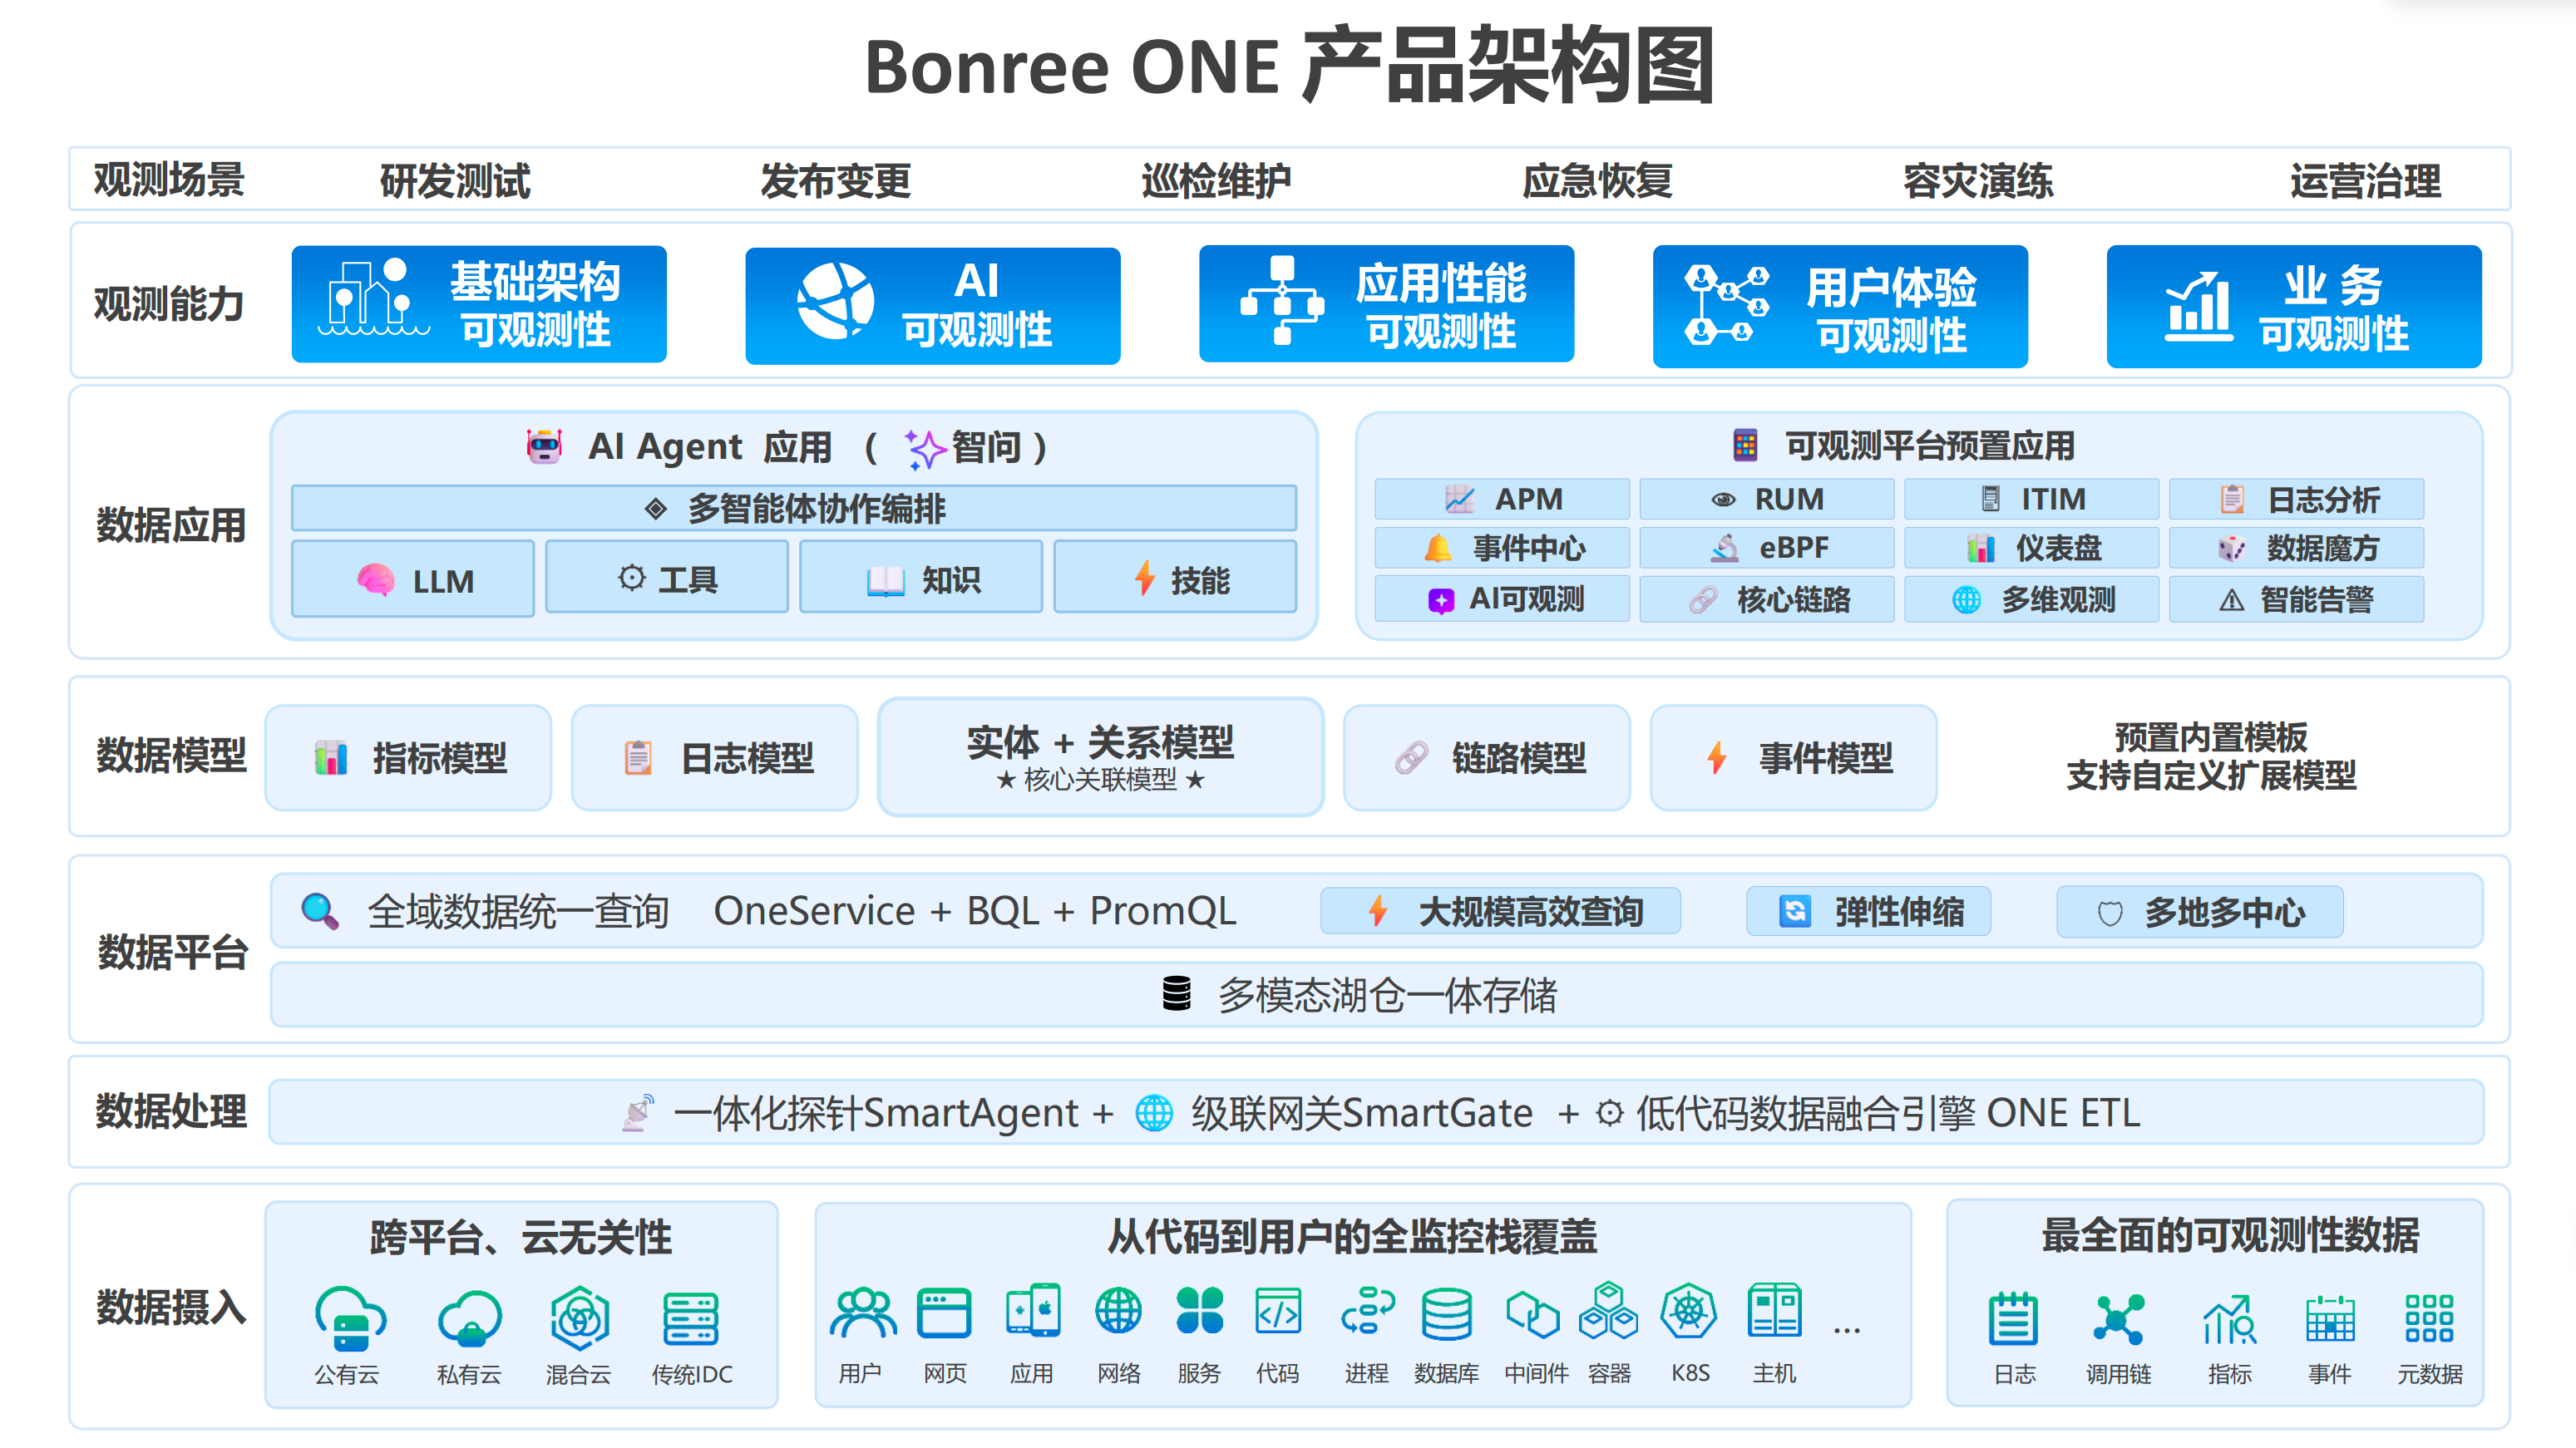Select the 用户 users icon
The width and height of the screenshot is (2576, 1448).
[862, 1313]
